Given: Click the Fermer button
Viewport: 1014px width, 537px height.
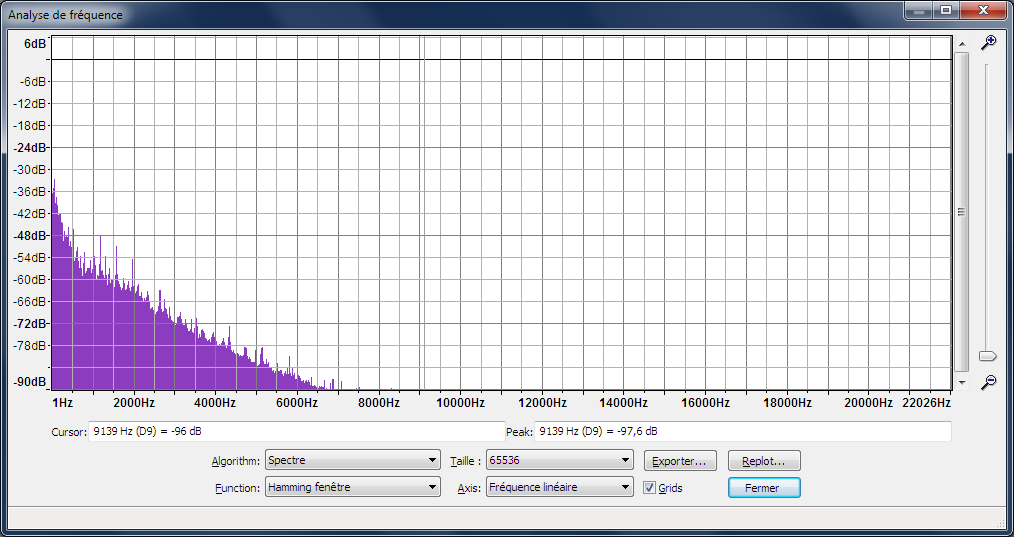Looking at the screenshot, I should (x=764, y=488).
